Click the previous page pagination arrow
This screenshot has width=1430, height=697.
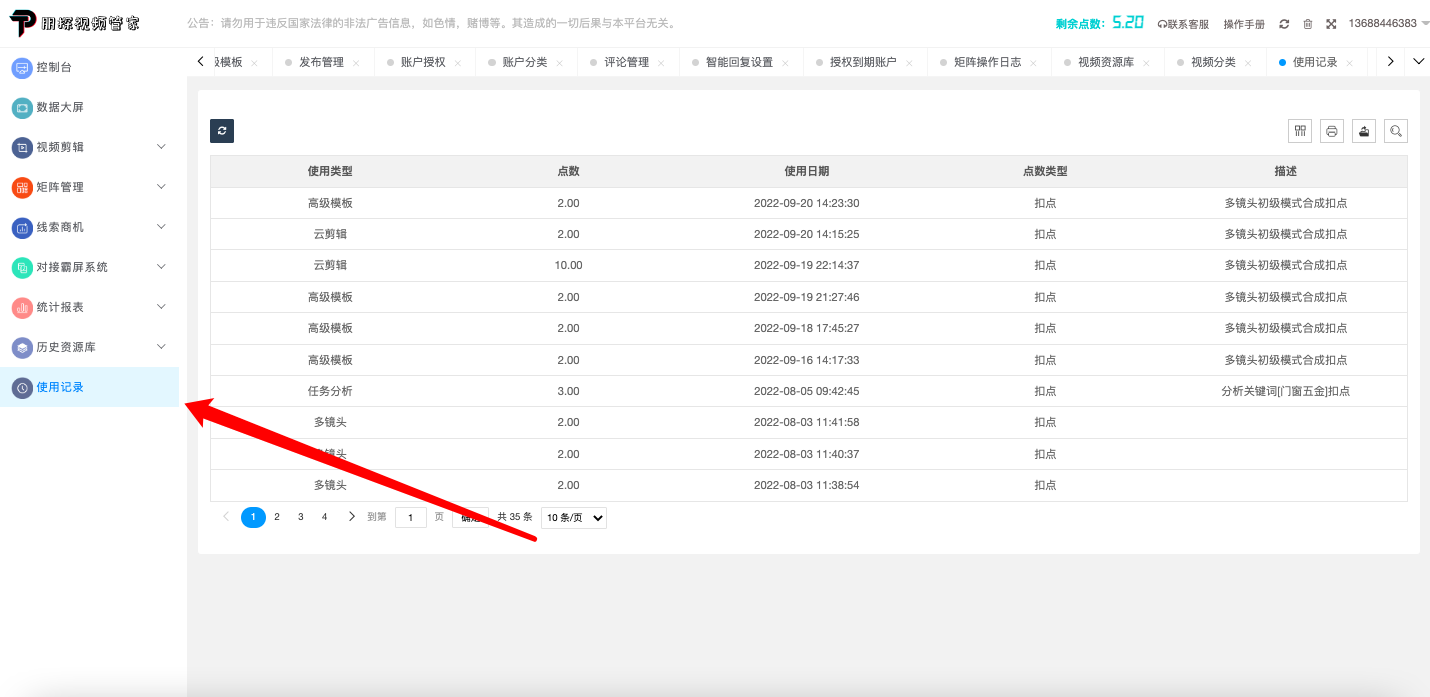point(226,517)
